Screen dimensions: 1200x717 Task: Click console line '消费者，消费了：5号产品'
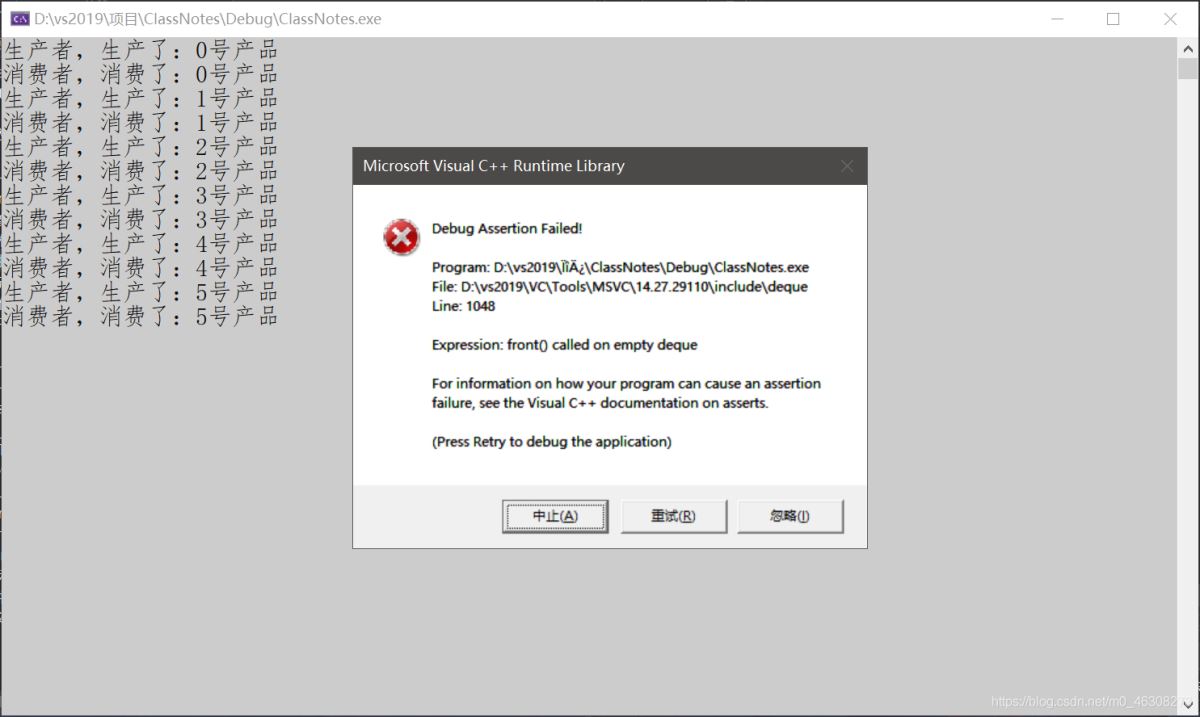(140, 316)
